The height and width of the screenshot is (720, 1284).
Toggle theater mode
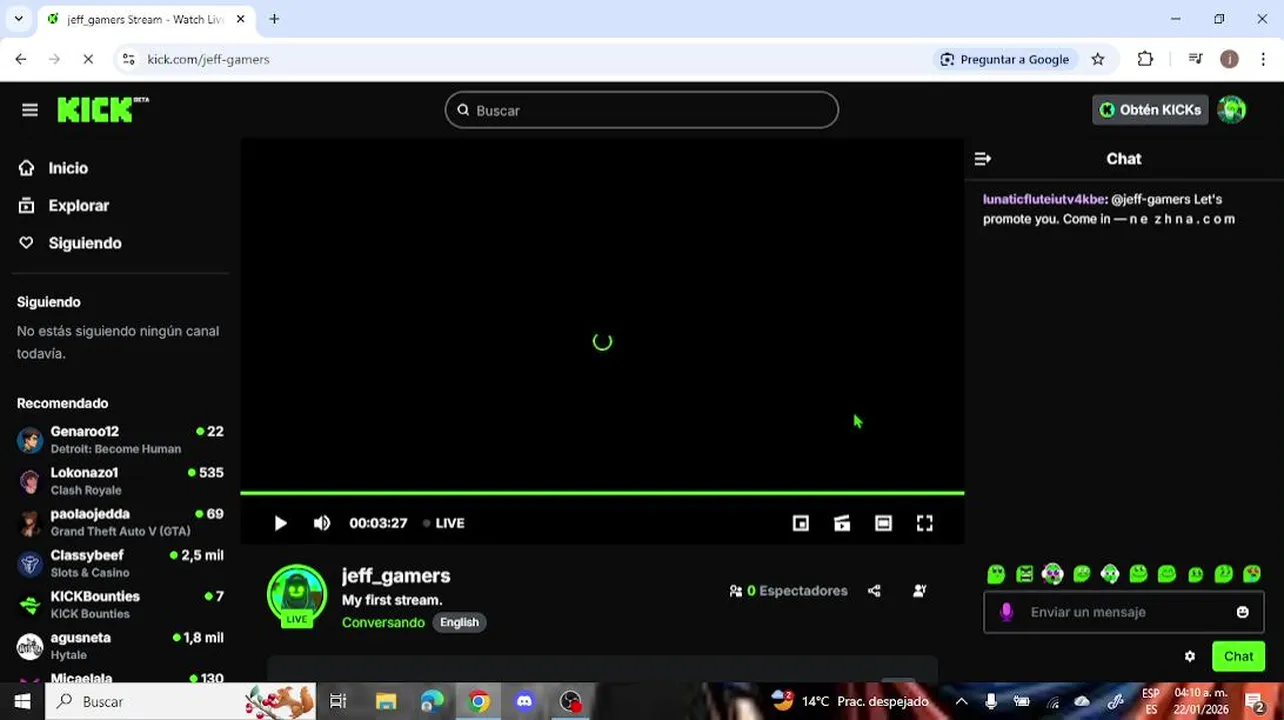(x=883, y=523)
